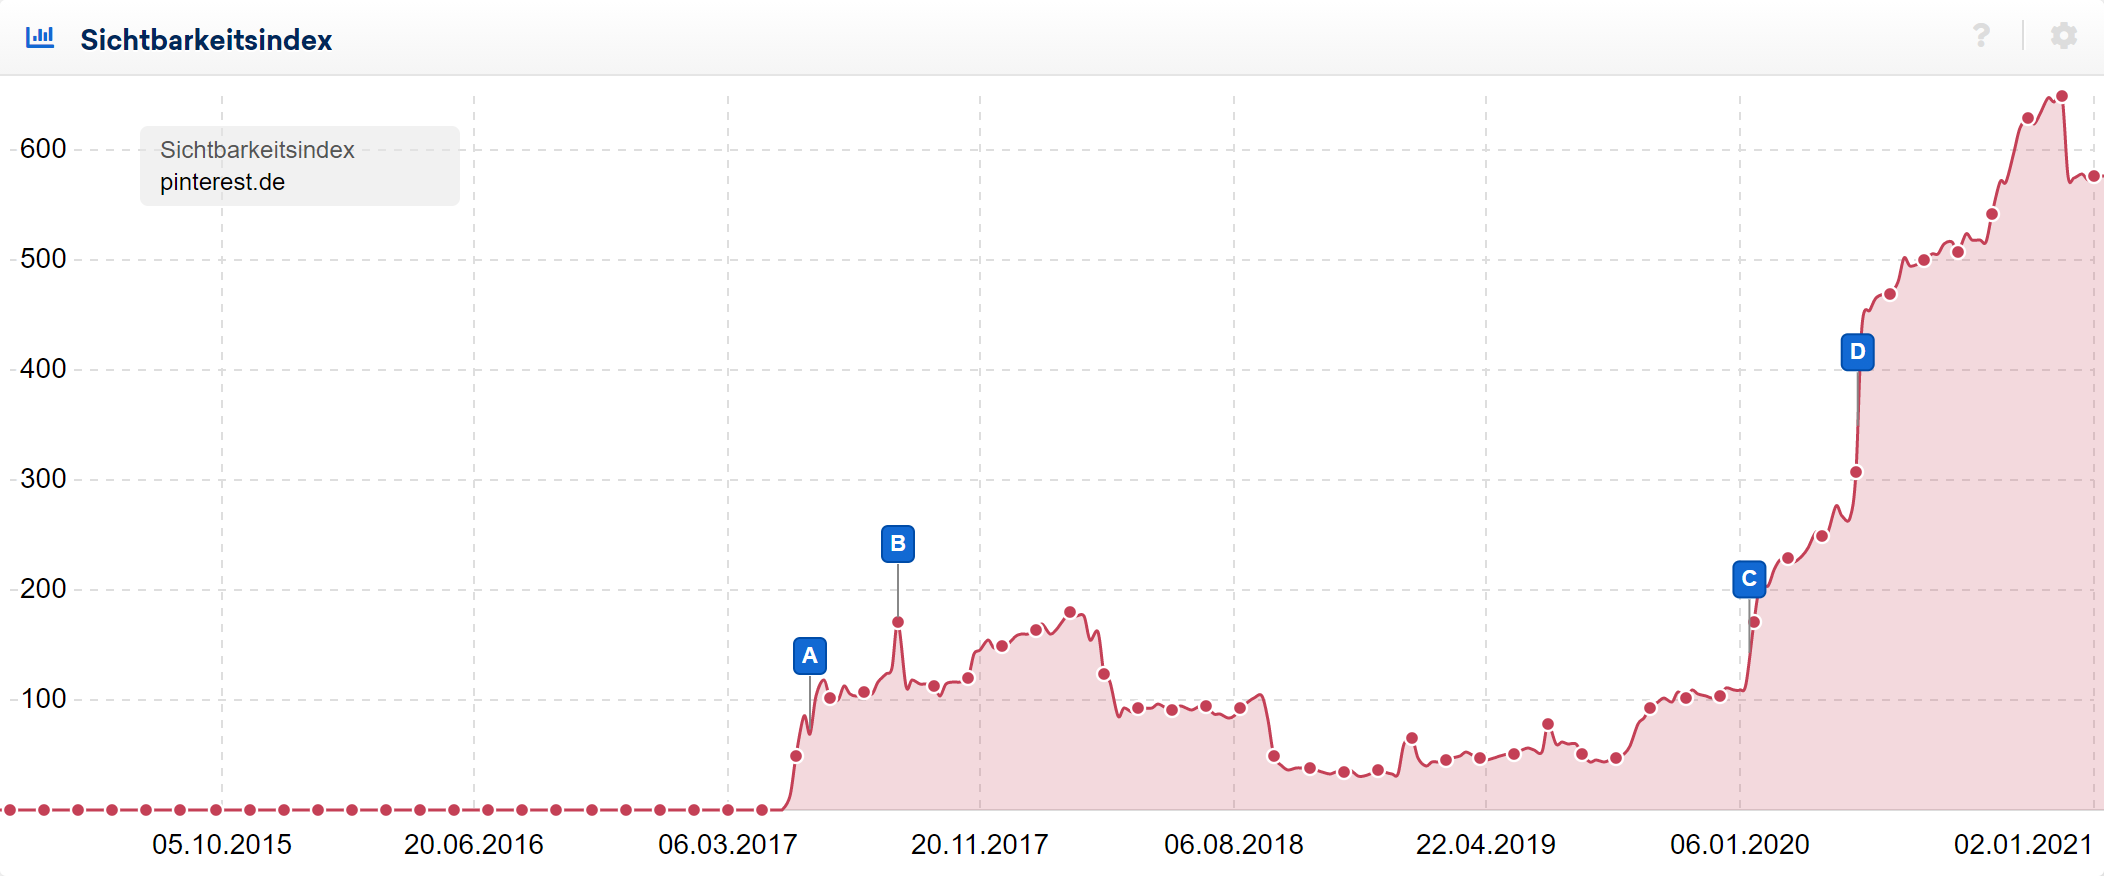Open the settings gear icon
This screenshot has height=876, width=2104.
click(x=2063, y=37)
